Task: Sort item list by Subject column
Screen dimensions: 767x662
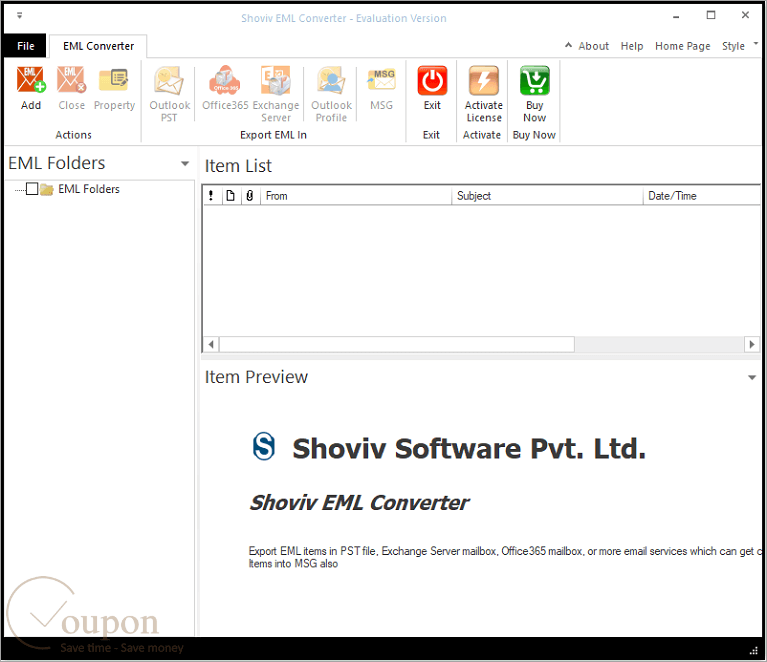Action: click(547, 196)
